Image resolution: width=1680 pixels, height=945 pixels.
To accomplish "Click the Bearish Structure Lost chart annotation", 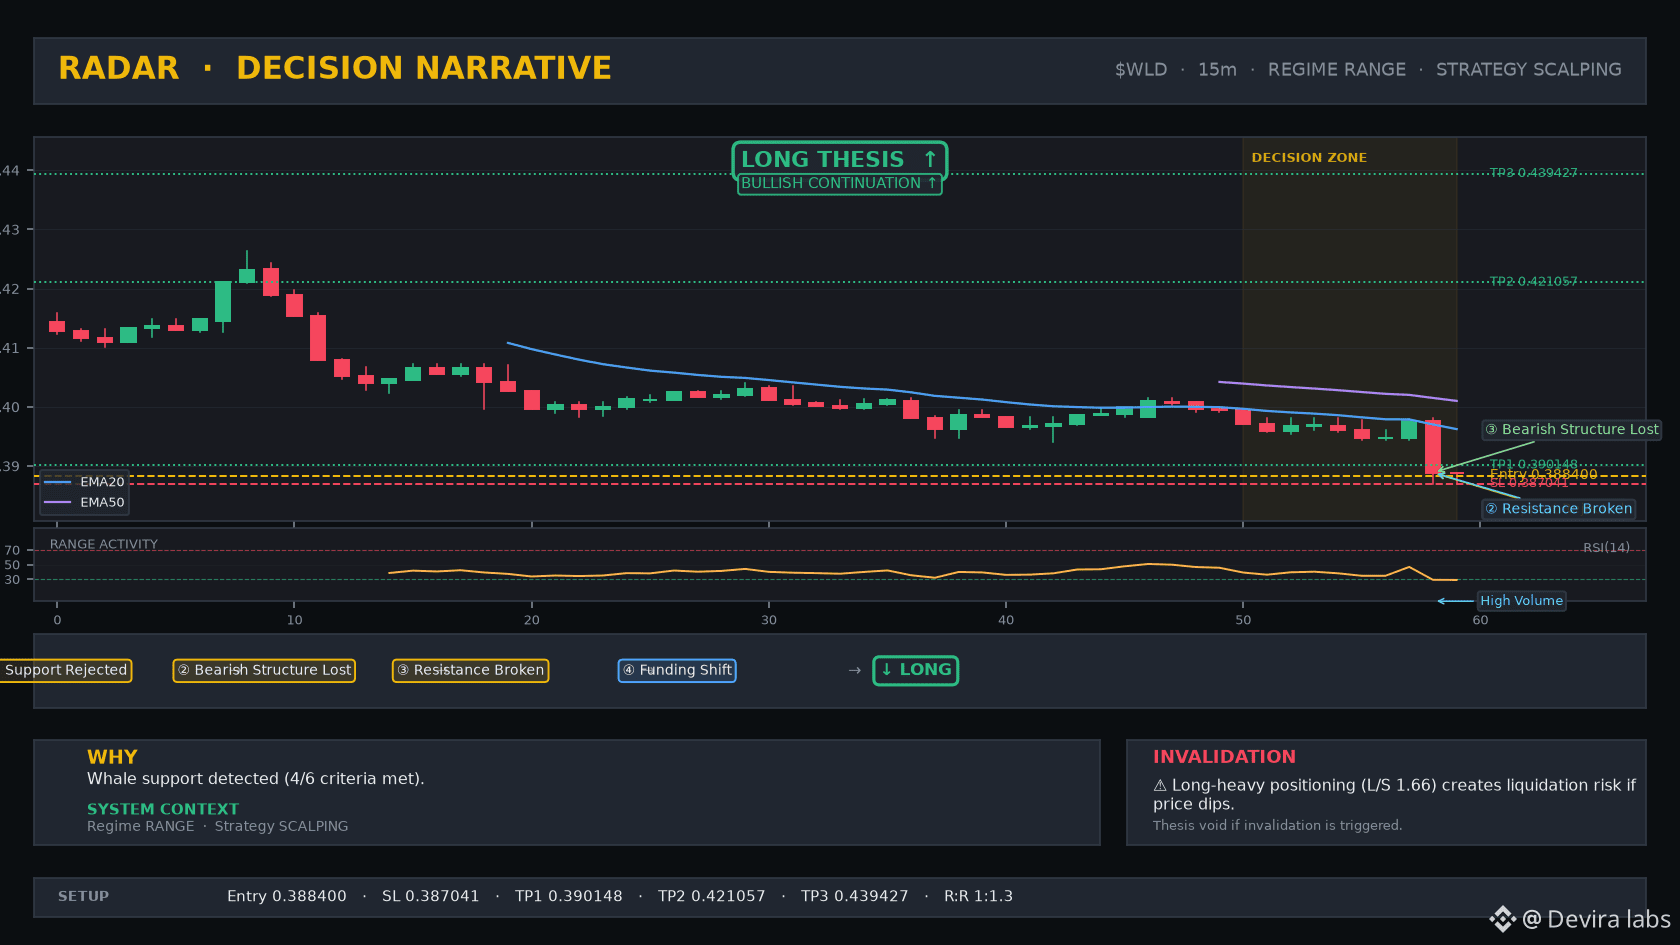I will [x=1571, y=429].
